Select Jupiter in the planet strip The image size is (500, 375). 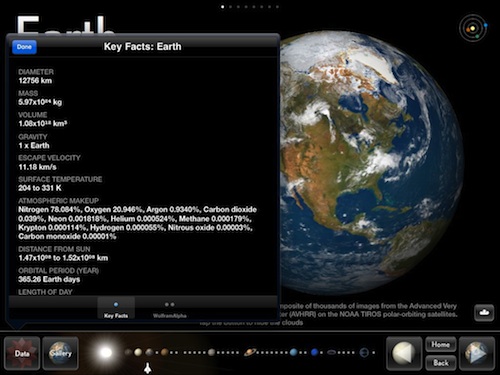(211, 352)
